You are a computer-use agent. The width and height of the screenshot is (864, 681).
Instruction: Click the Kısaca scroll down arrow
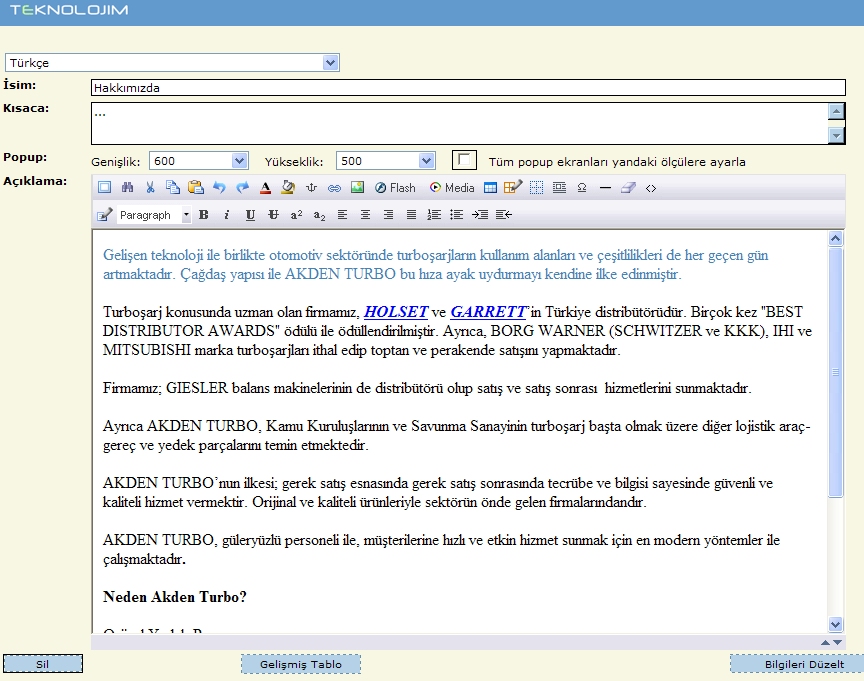point(836,135)
